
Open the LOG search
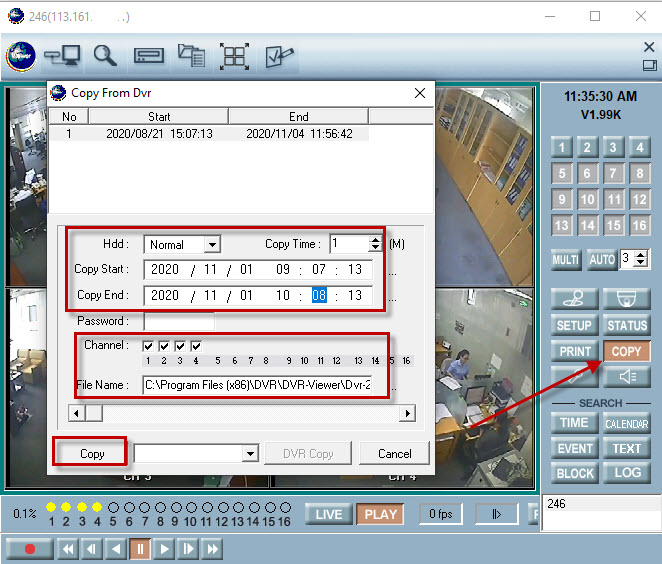627,473
